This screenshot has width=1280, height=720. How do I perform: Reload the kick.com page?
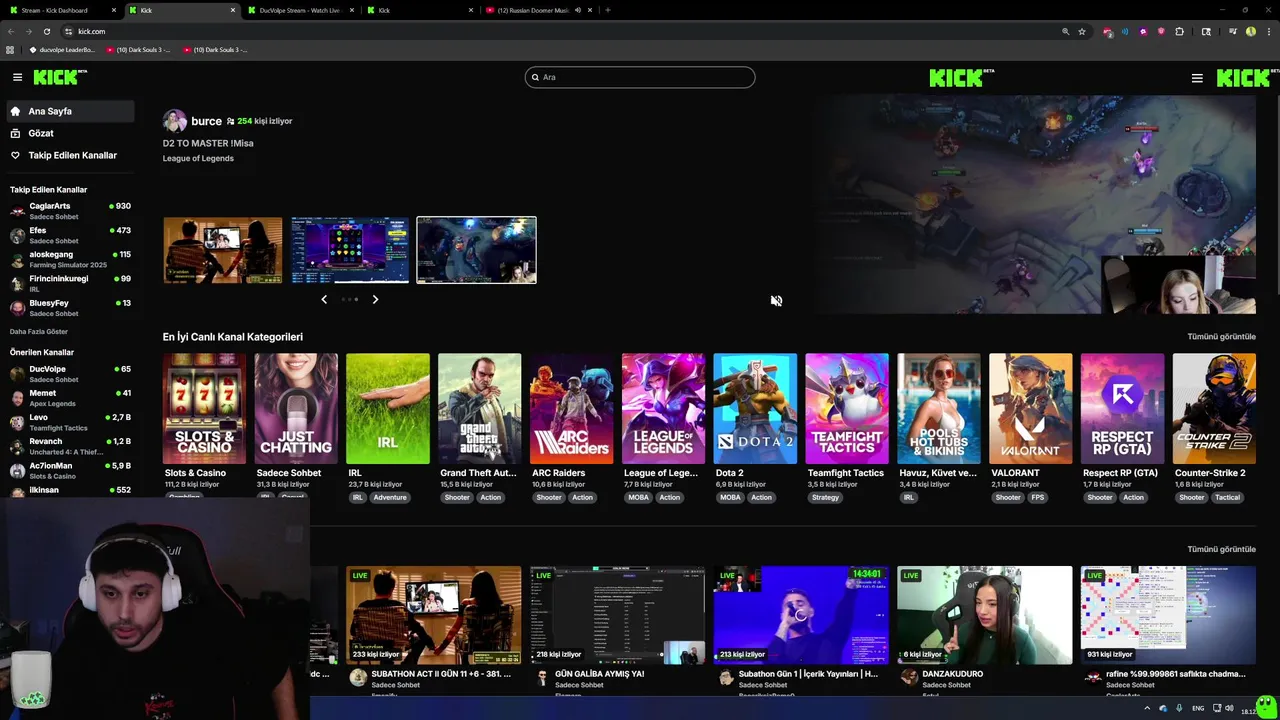pyautogui.click(x=46, y=31)
